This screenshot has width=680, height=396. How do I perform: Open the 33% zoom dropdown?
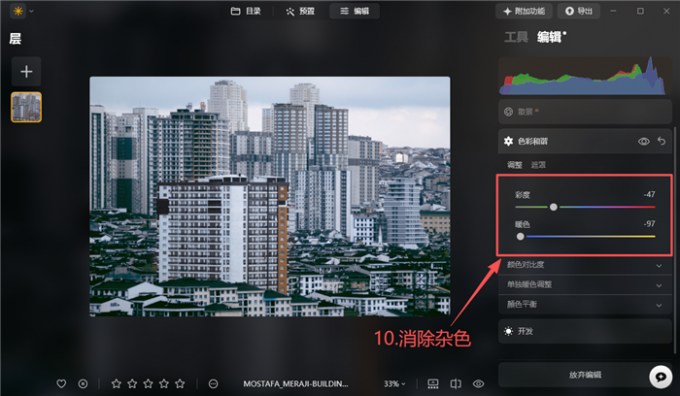394,384
